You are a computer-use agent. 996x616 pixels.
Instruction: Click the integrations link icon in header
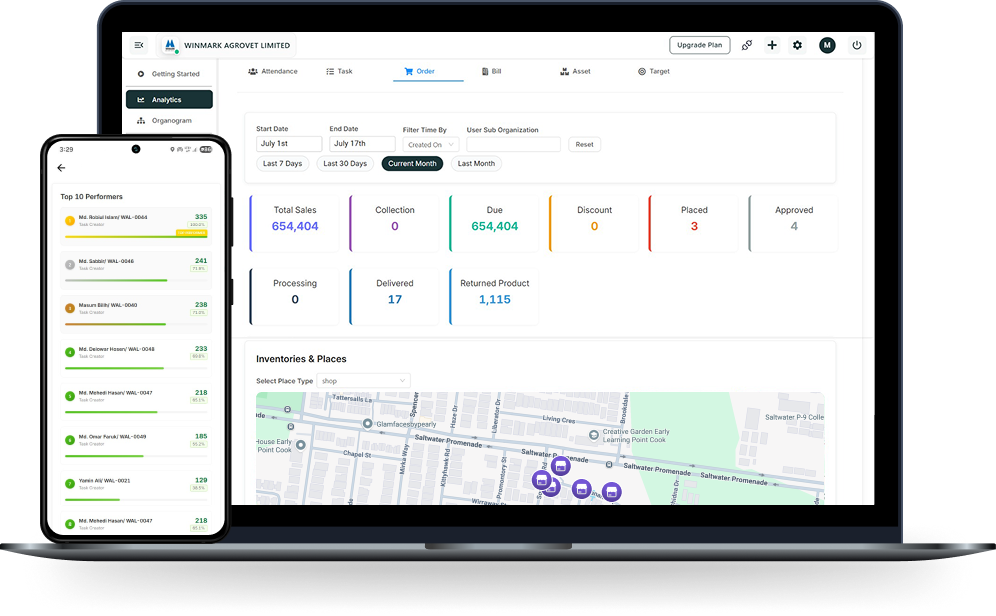[x=747, y=45]
